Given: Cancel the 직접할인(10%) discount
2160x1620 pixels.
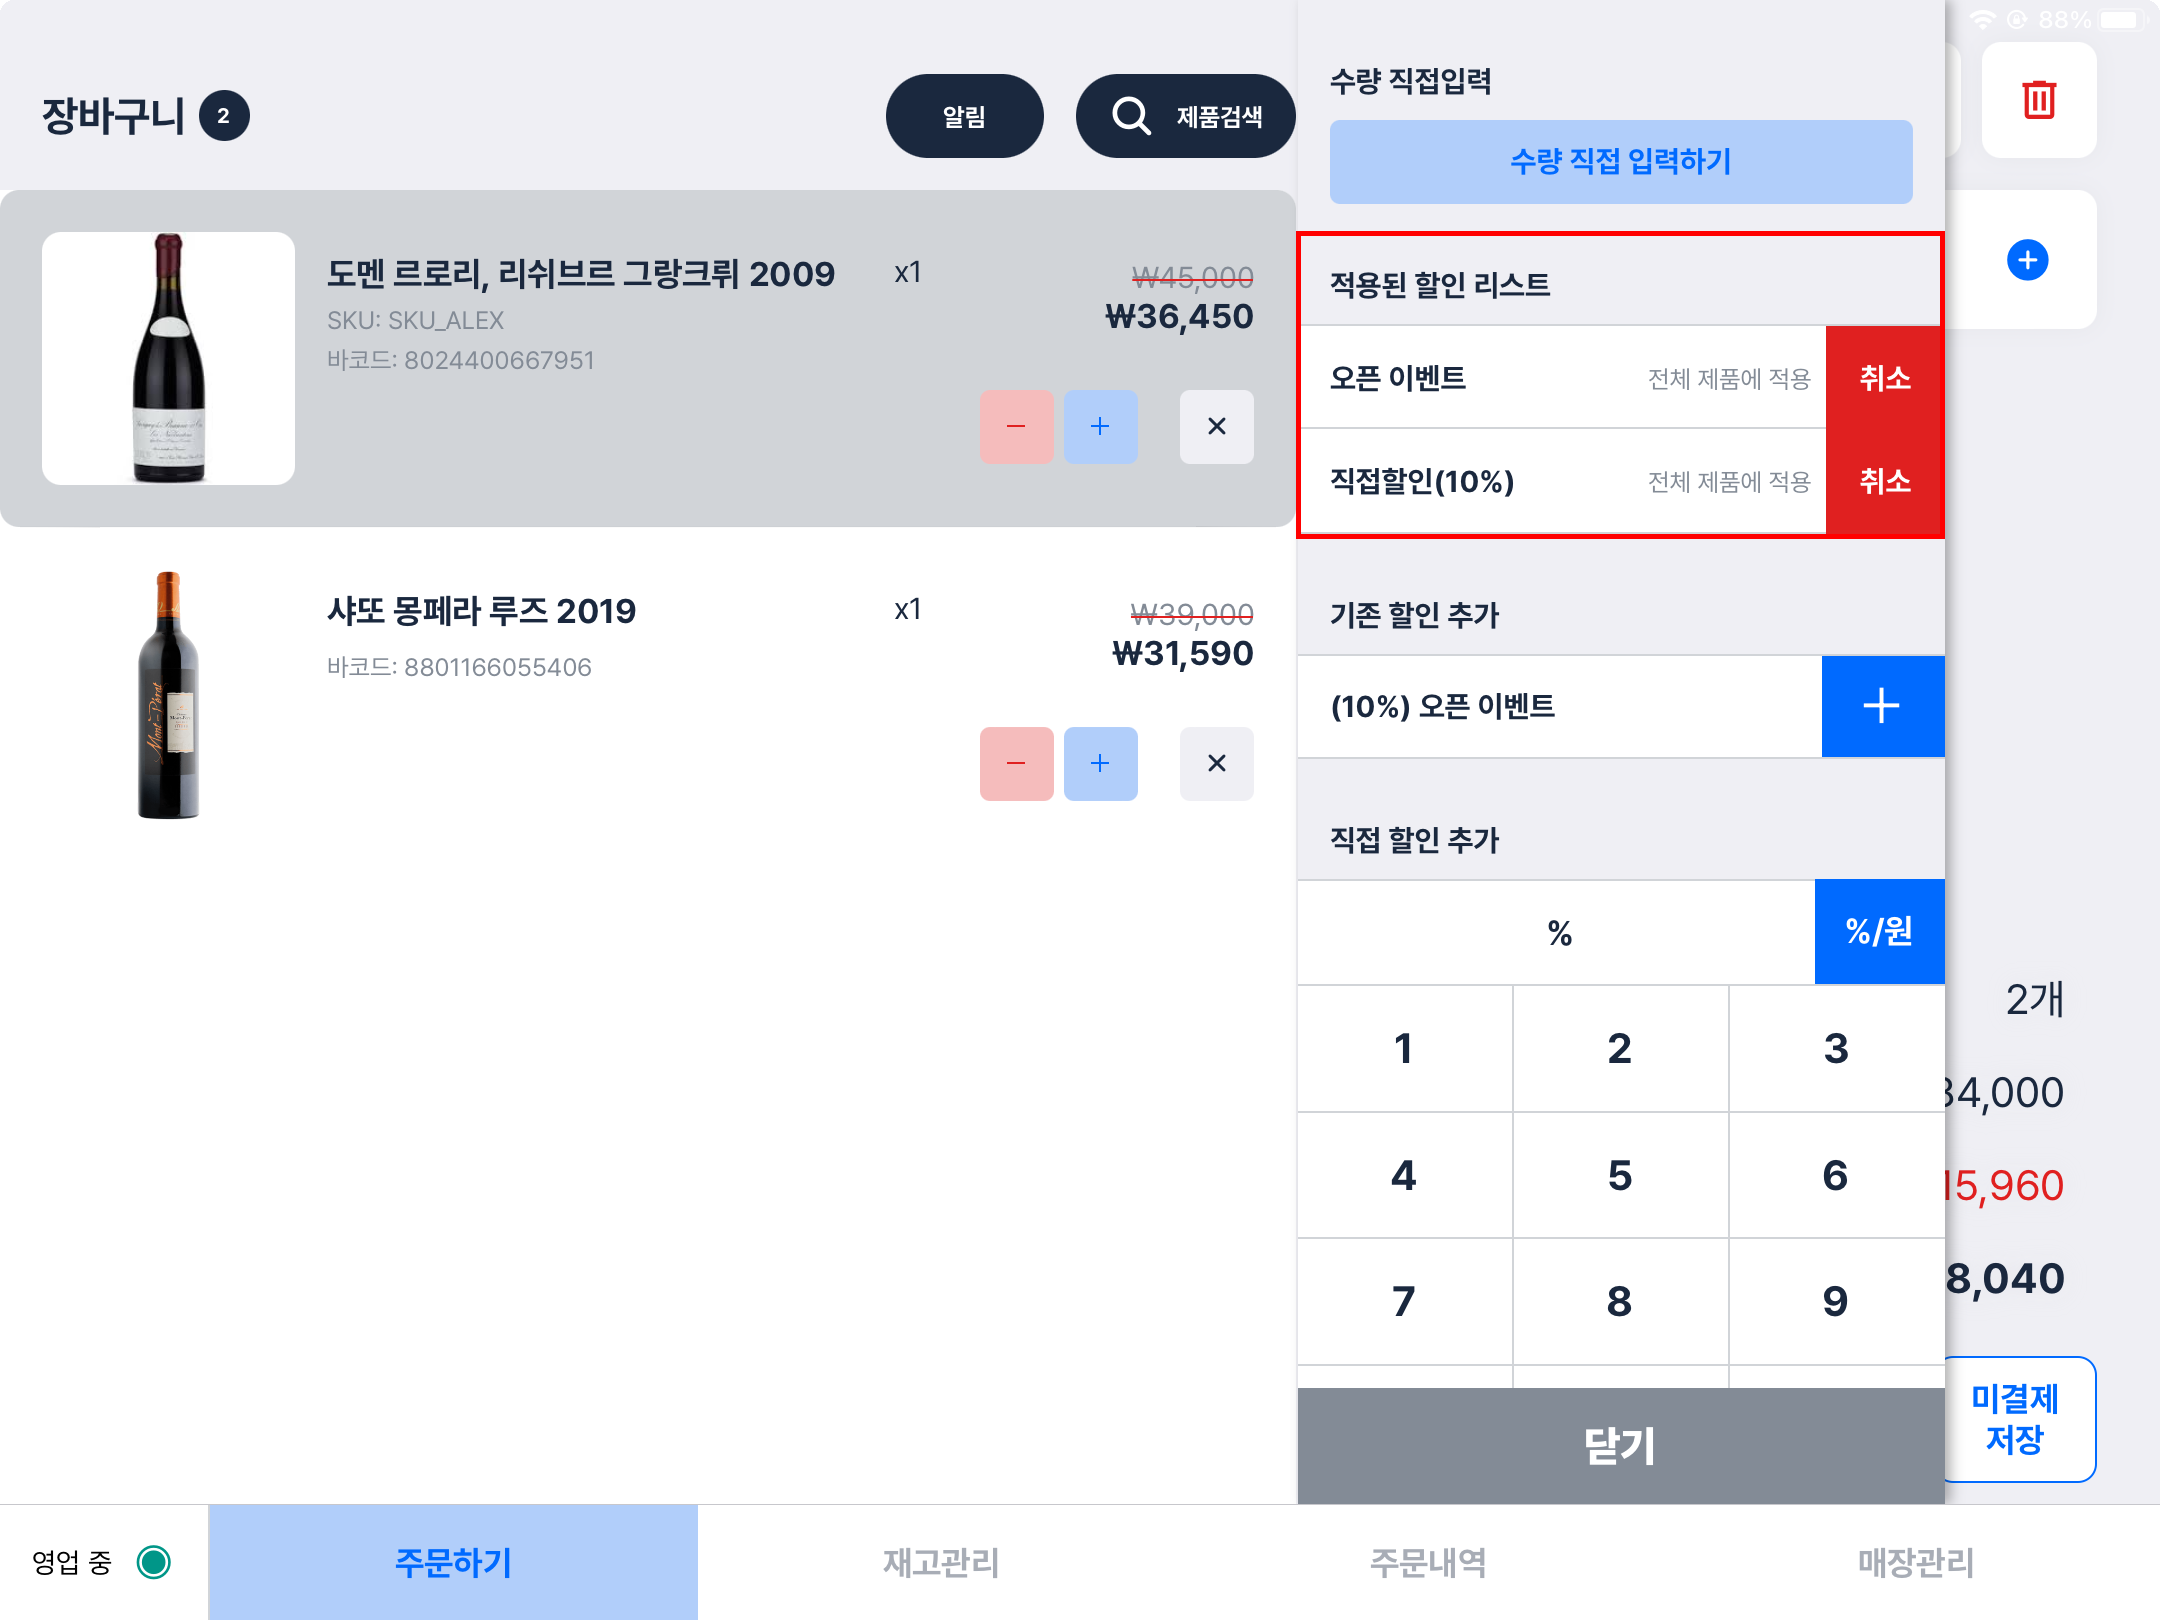Looking at the screenshot, I should click(x=1884, y=482).
